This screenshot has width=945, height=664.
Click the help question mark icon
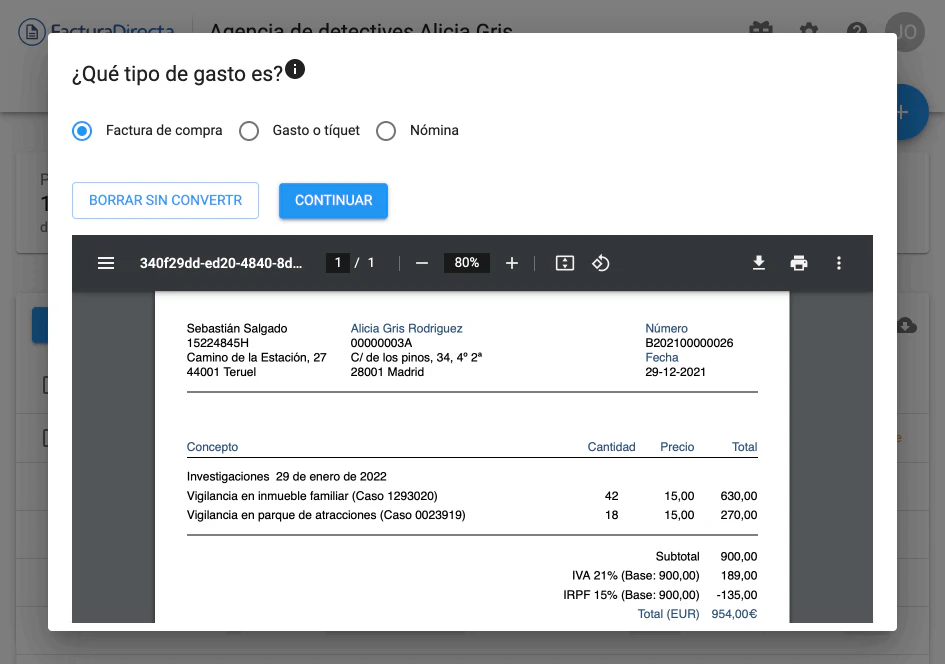856,30
